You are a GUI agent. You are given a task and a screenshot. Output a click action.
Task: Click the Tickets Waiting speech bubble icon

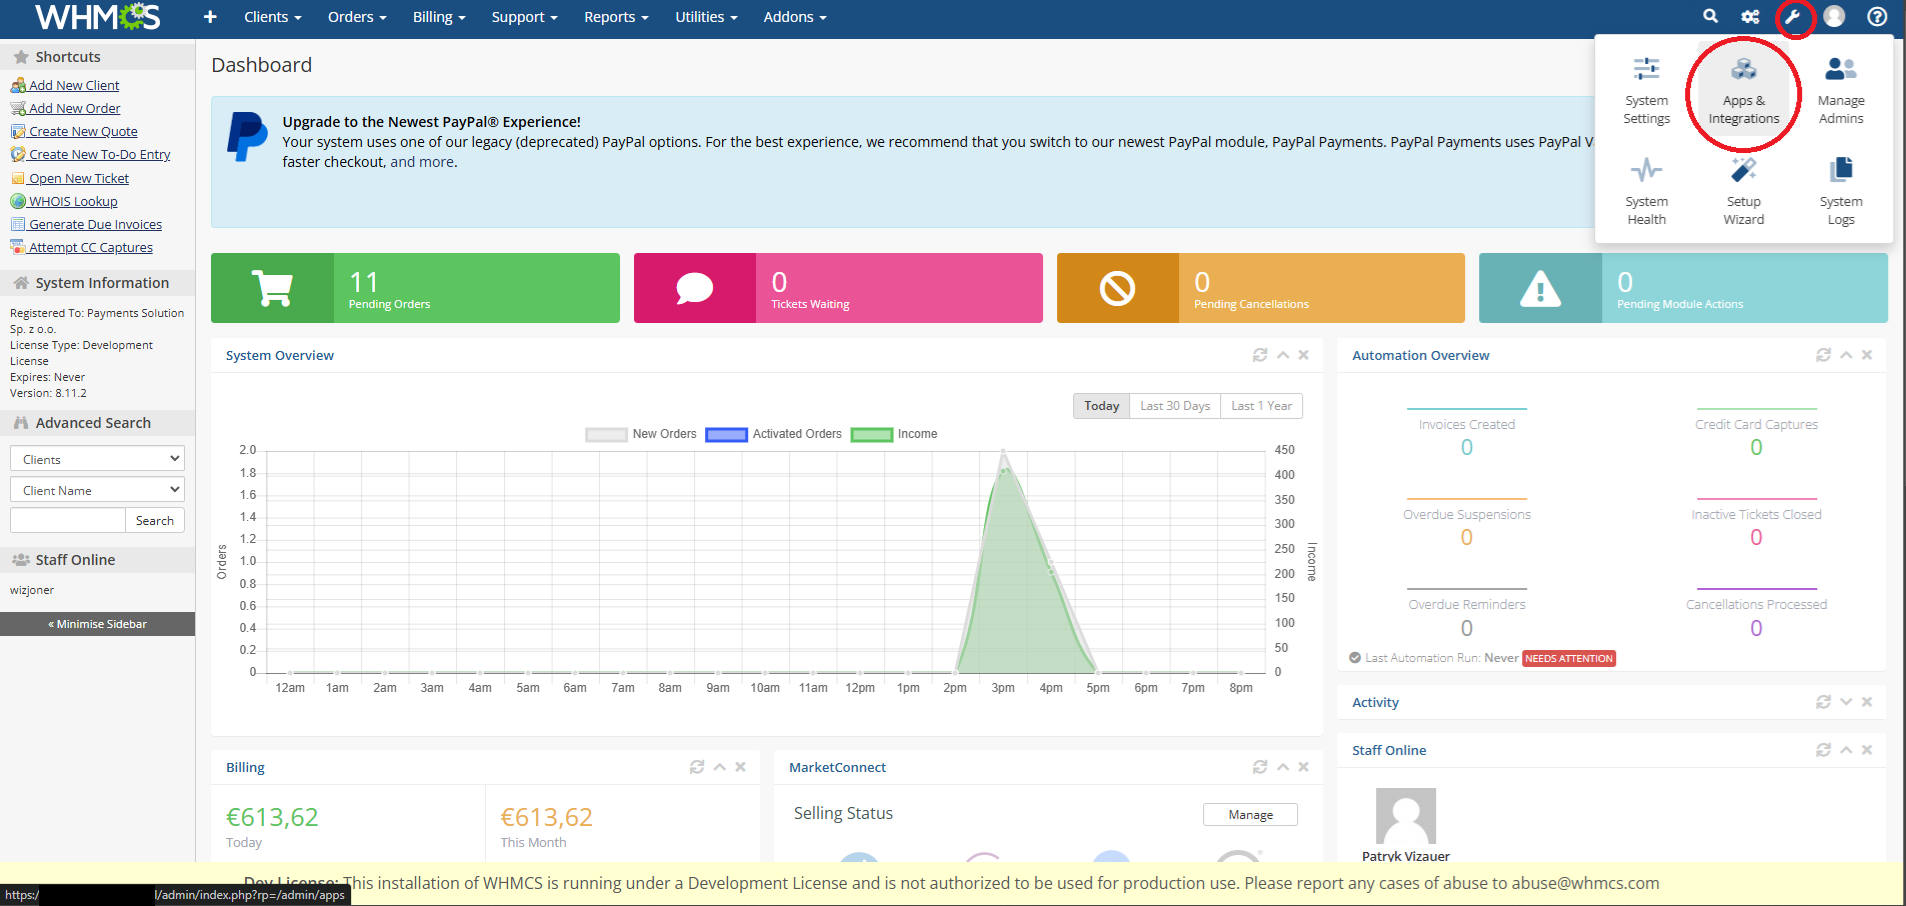point(695,288)
